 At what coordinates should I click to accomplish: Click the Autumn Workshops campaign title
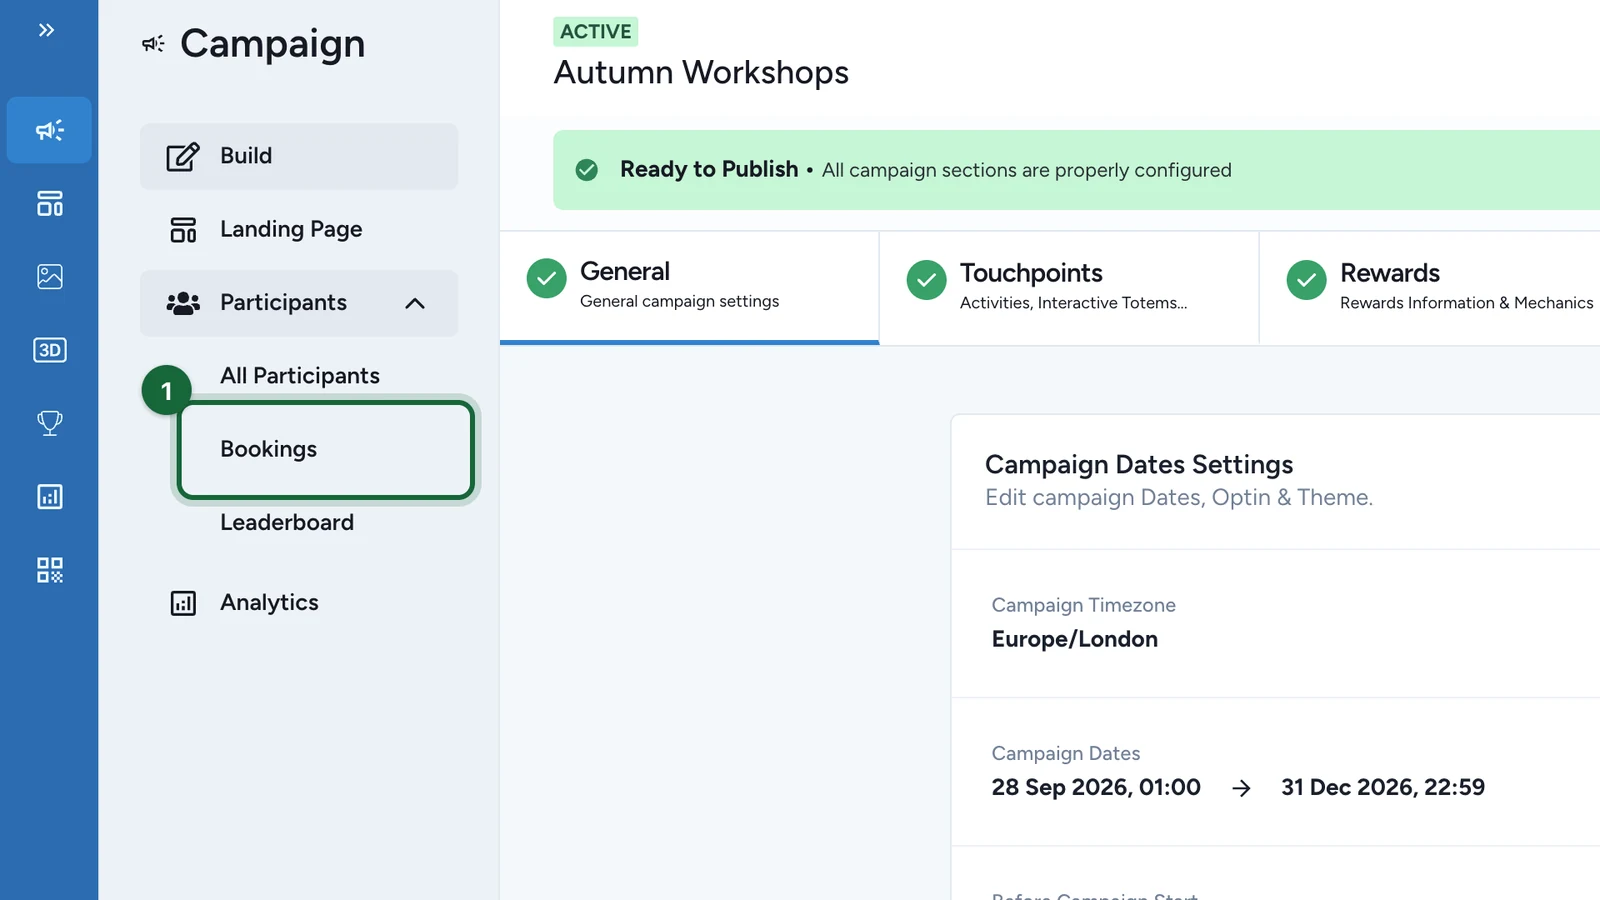coord(701,73)
